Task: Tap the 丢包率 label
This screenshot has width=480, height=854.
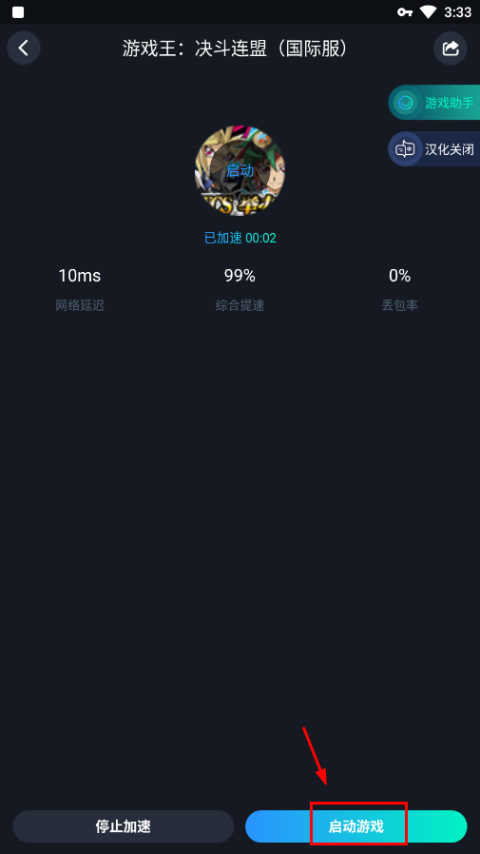Action: (399, 306)
